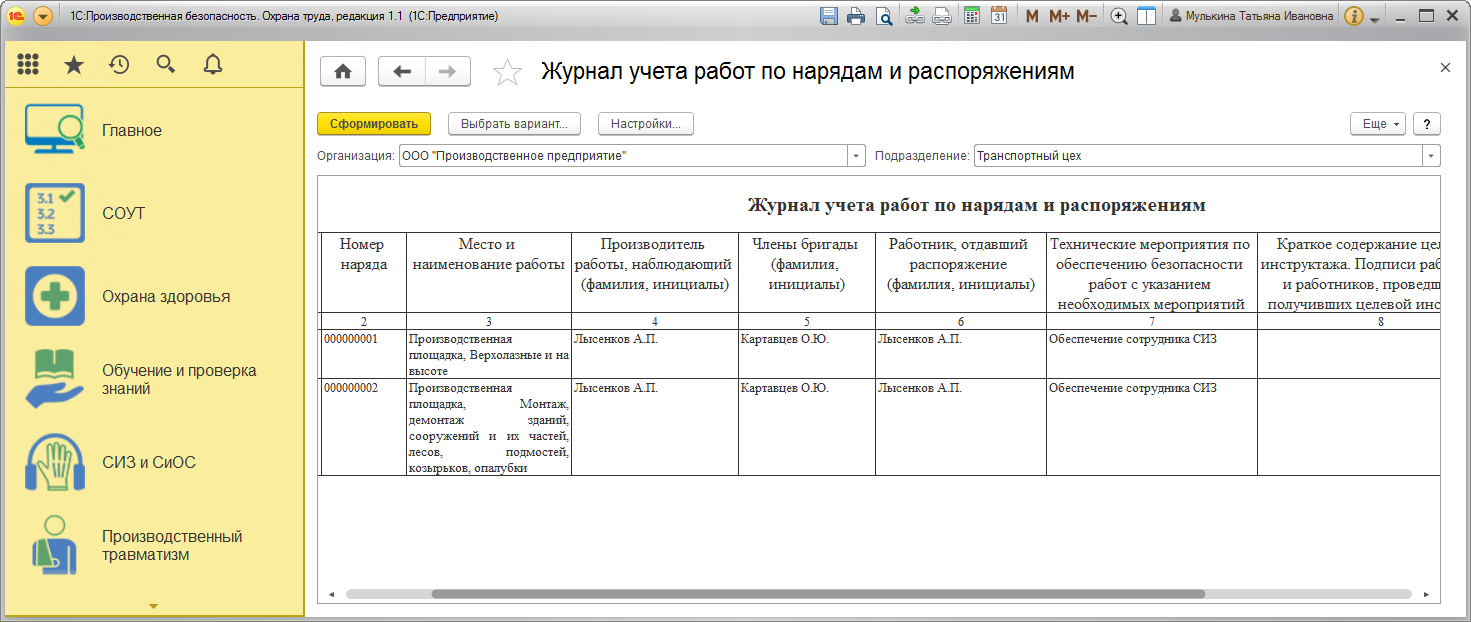The height and width of the screenshot is (622, 1471).
Task: Open the sections grid menu icon
Action: tap(28, 65)
